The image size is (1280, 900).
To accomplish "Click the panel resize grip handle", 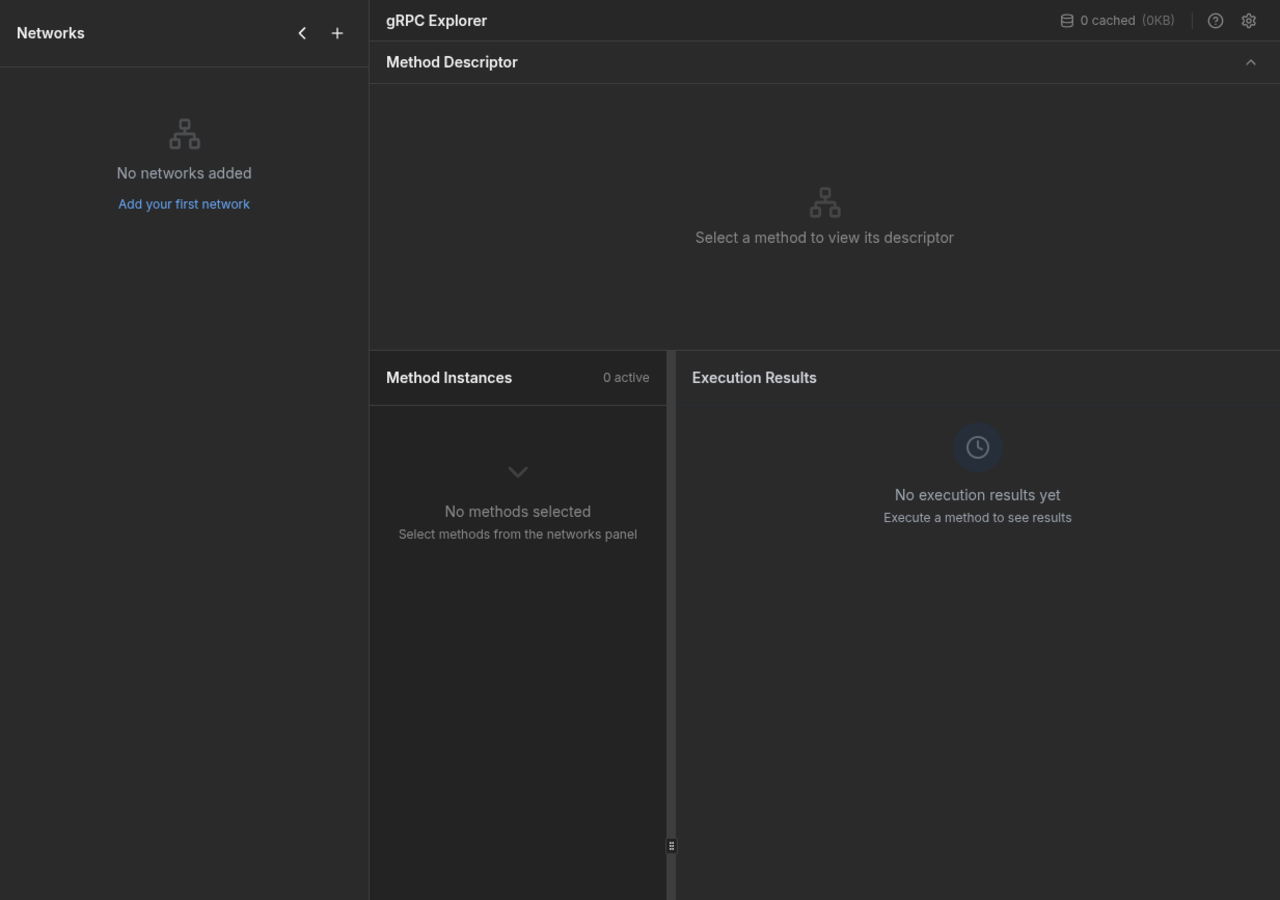I will pyautogui.click(x=671, y=846).
